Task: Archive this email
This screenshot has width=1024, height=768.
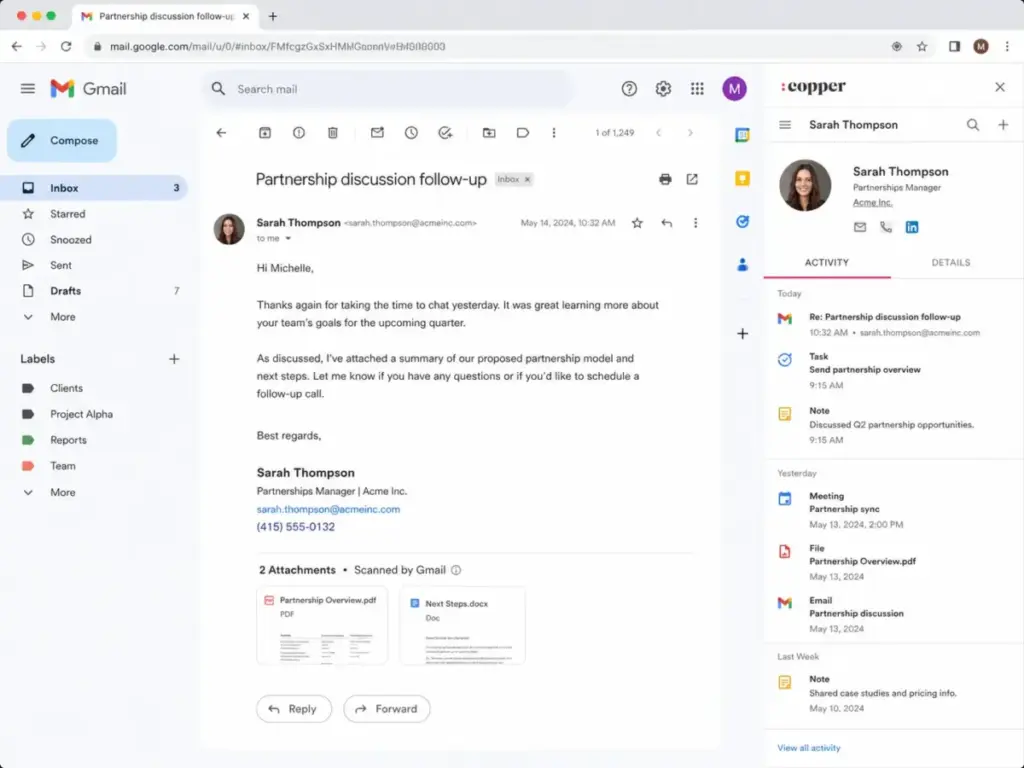Action: coord(264,133)
